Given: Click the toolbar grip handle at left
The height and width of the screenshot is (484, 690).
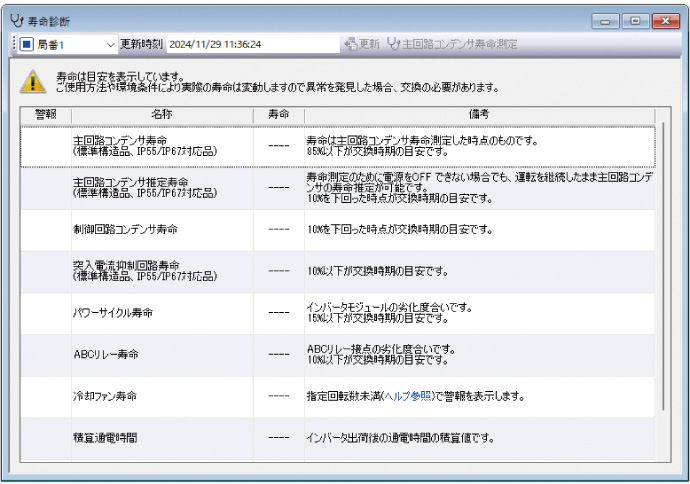Looking at the screenshot, I should coord(13,44).
